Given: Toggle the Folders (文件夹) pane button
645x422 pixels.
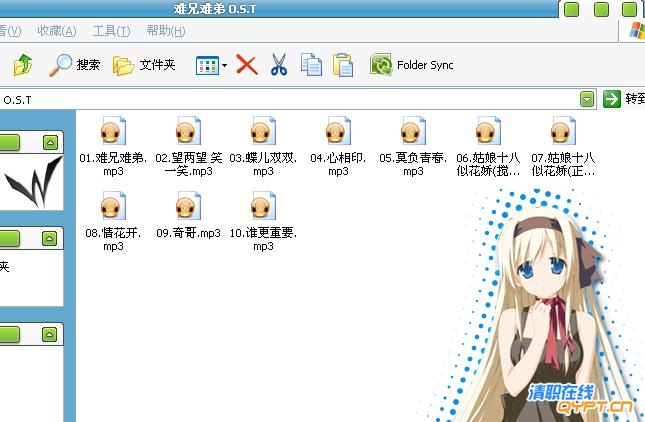Looking at the screenshot, I should point(144,65).
